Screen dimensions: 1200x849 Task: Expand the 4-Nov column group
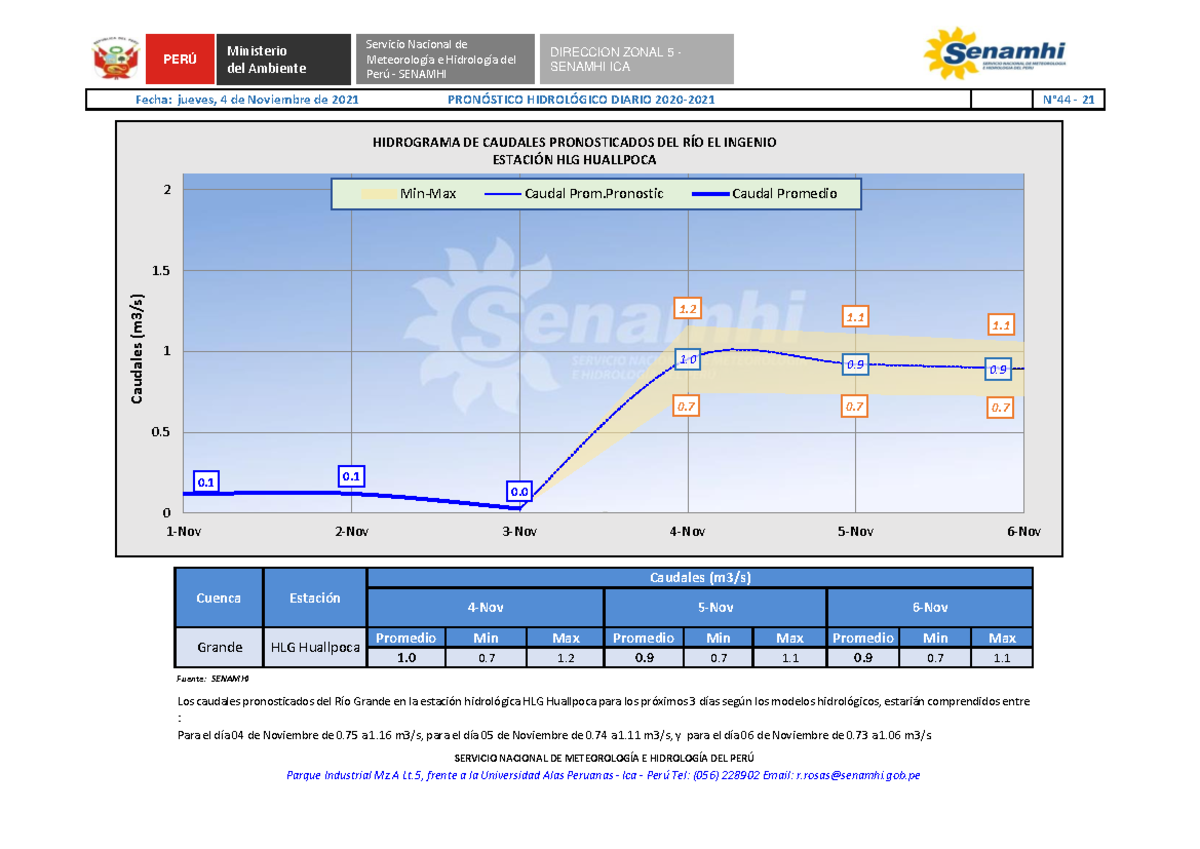tap(484, 607)
